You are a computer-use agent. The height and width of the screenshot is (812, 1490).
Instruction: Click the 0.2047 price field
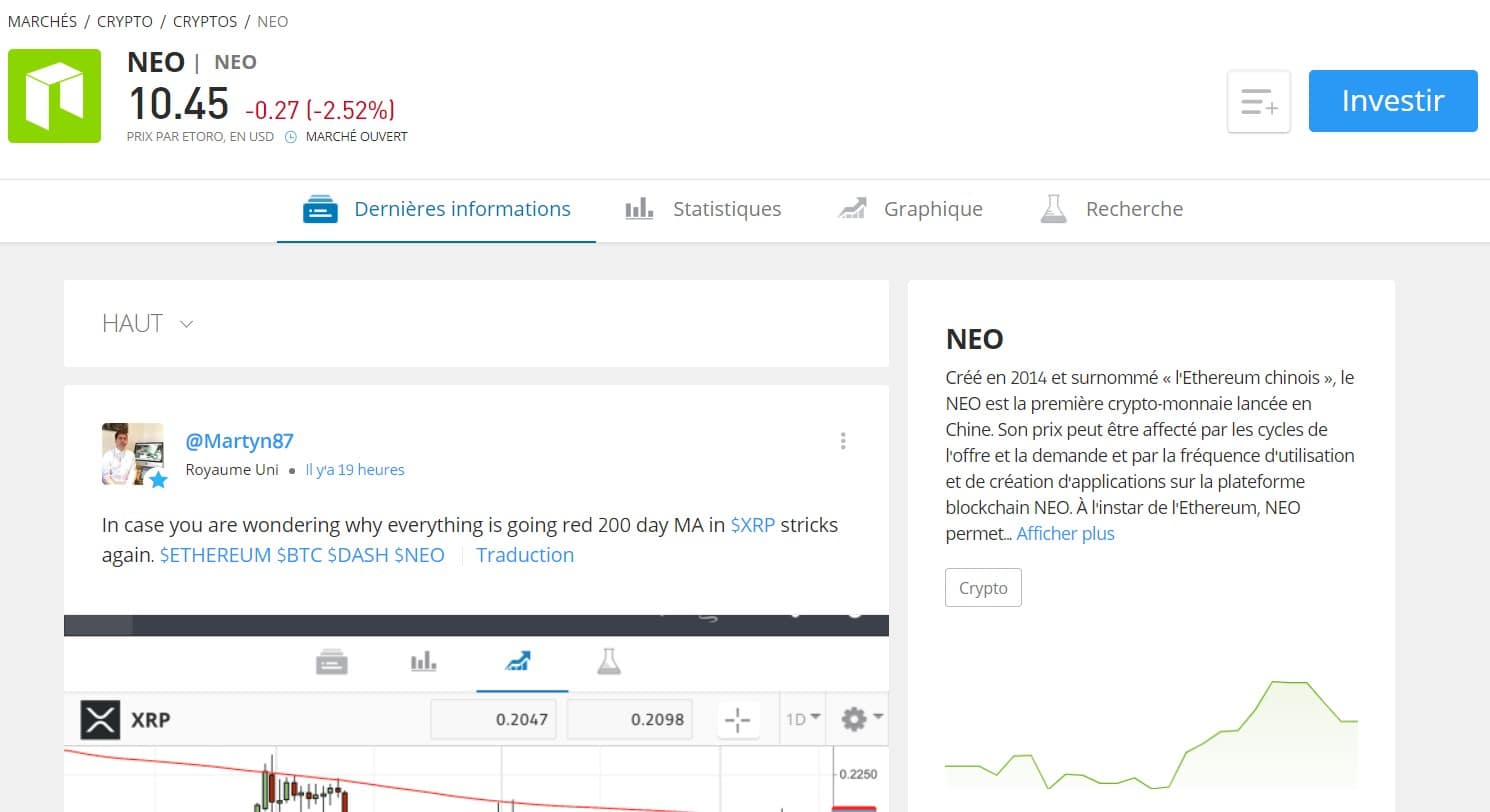494,719
